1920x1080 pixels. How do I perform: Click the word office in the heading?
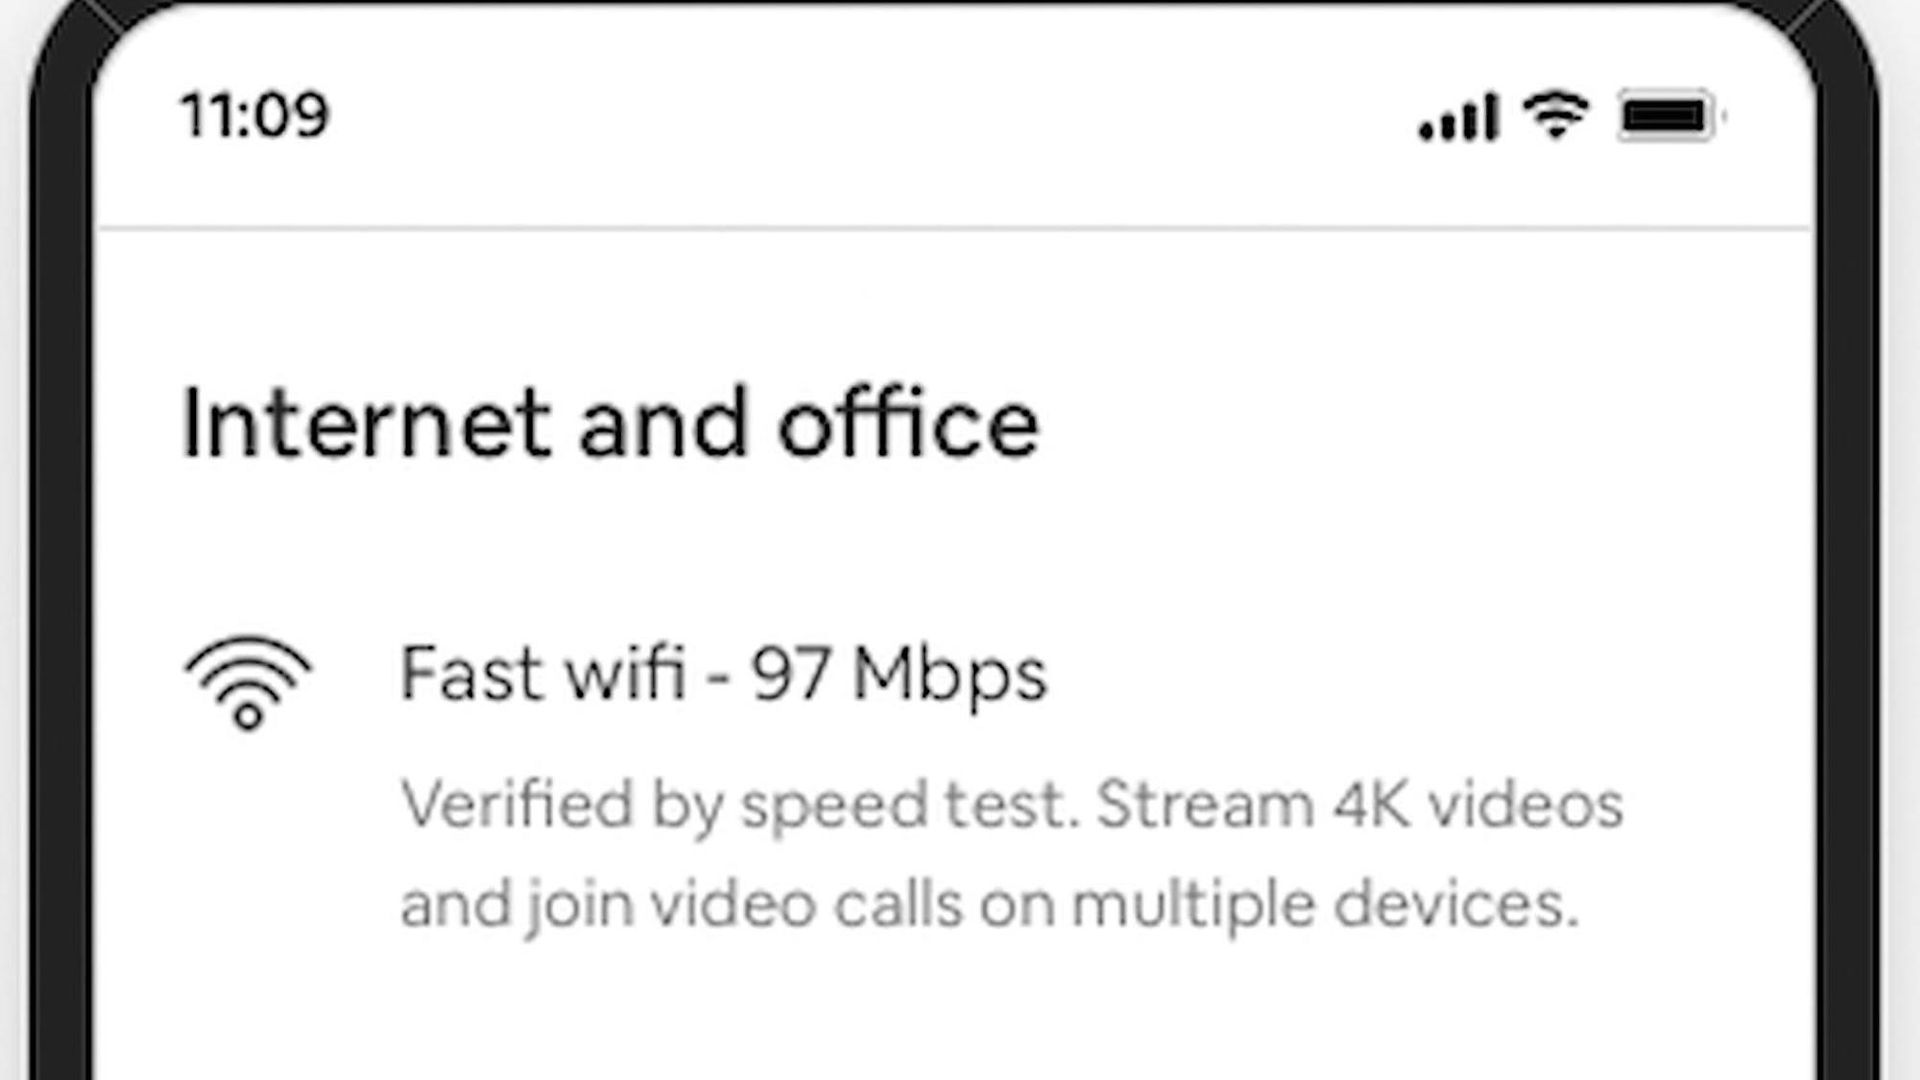[908, 423]
